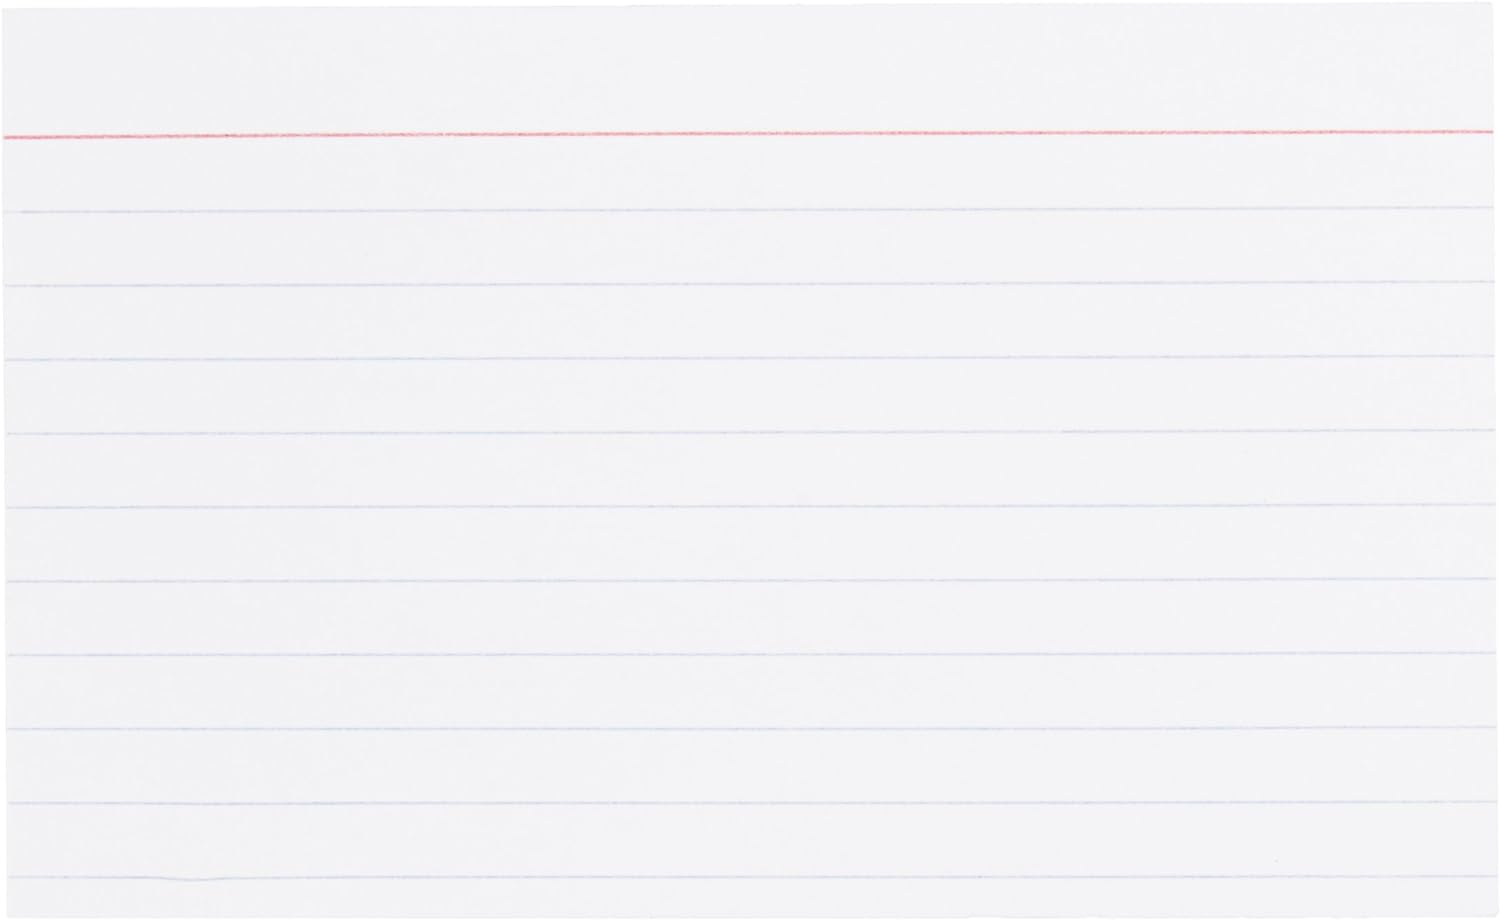Click the sixth blue ruled line from top

pyautogui.click(x=748, y=580)
